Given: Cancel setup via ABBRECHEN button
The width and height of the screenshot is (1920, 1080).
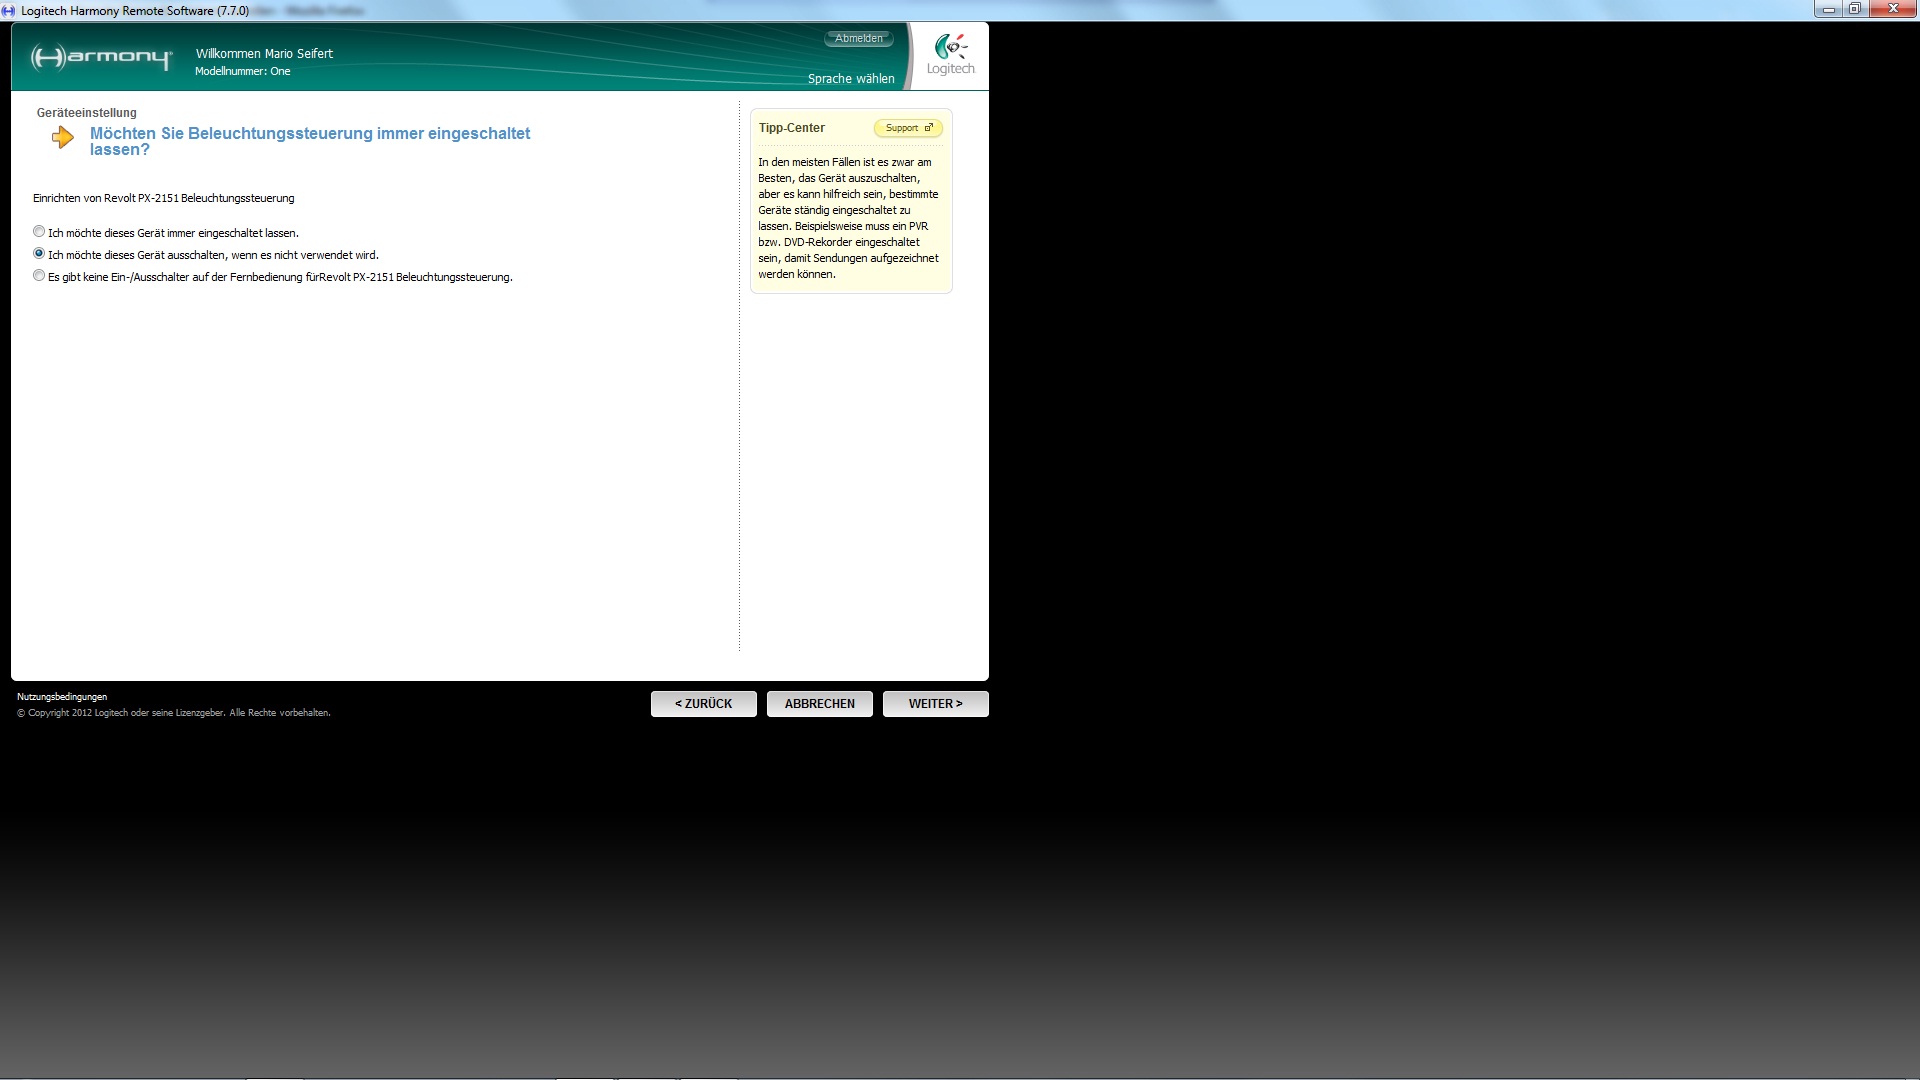Looking at the screenshot, I should [819, 704].
